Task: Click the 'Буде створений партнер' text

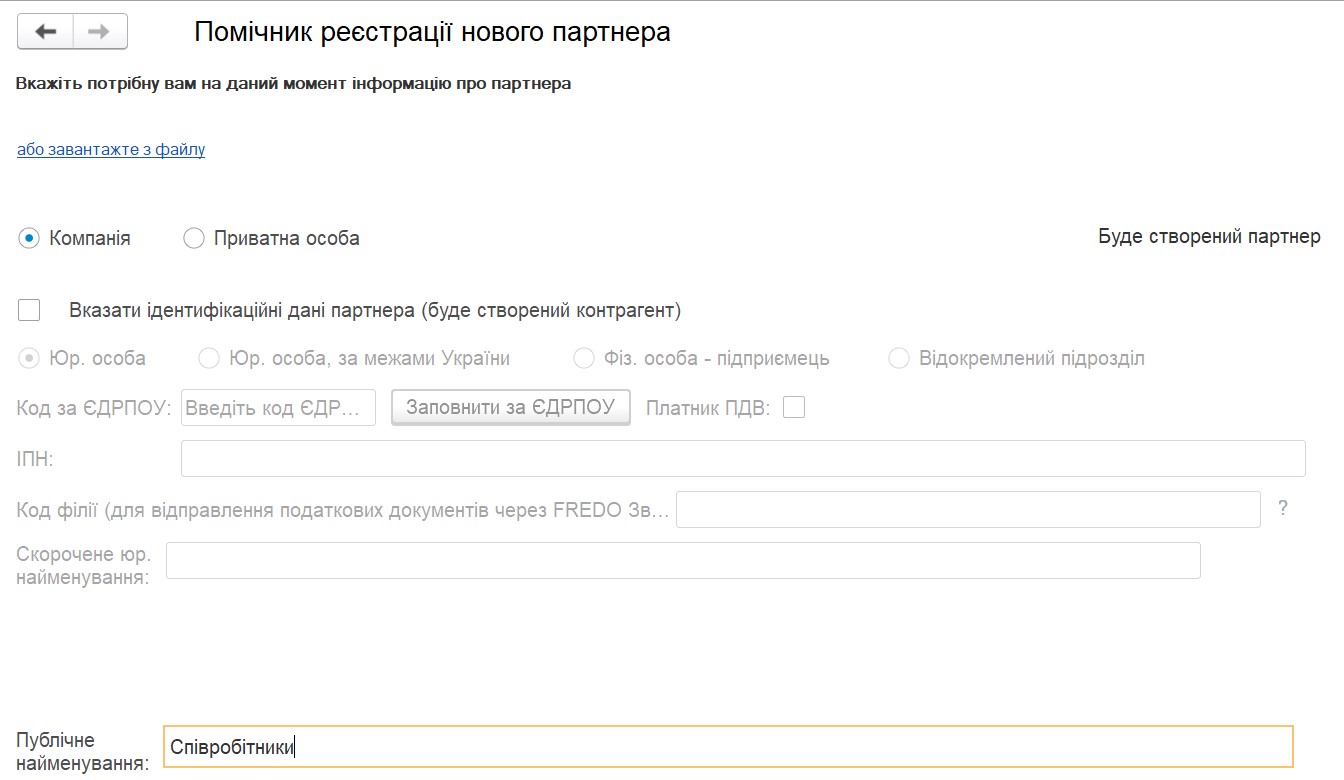Action: click(x=1209, y=237)
